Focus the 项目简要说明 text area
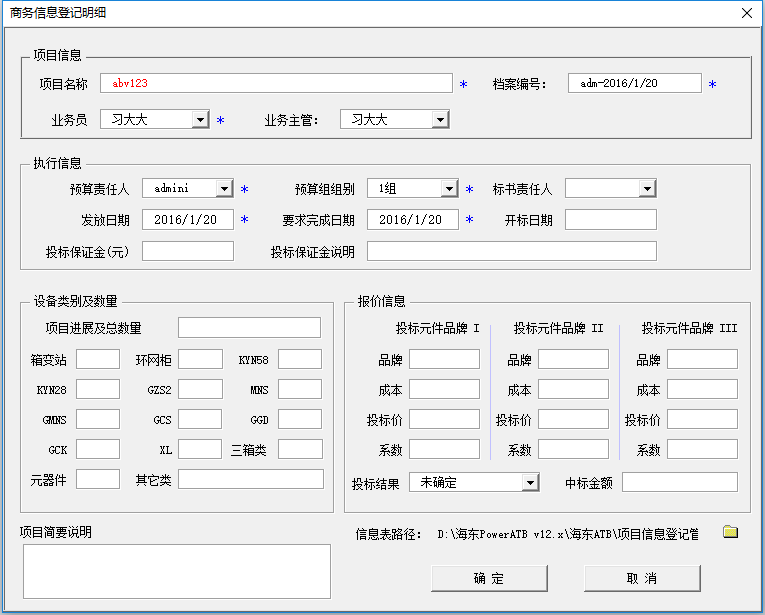The height and width of the screenshot is (615, 765). tap(175, 571)
